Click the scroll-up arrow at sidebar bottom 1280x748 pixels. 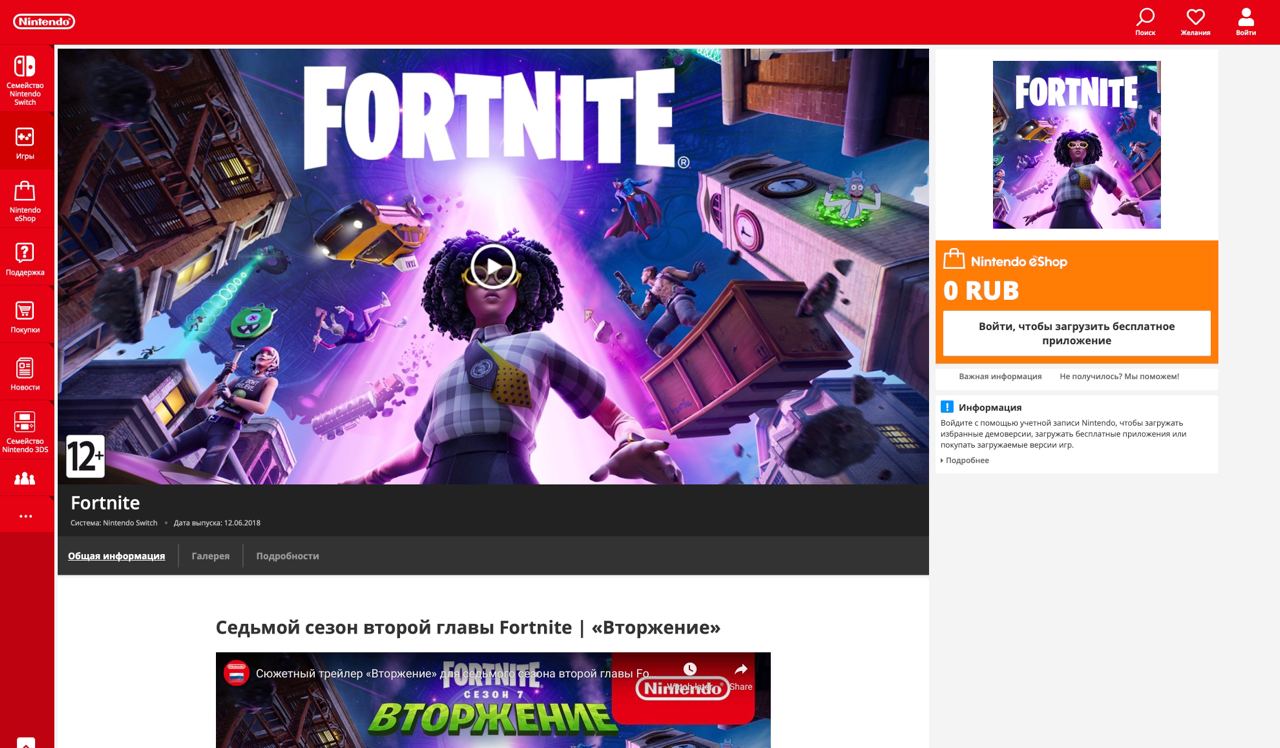click(26, 742)
